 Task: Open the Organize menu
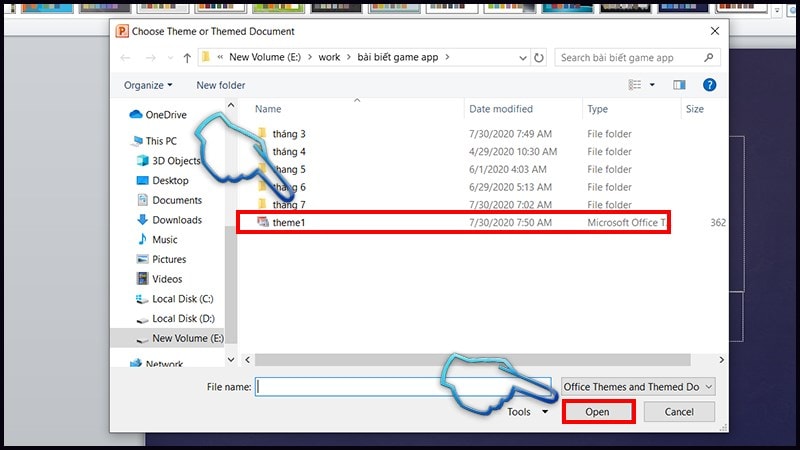pyautogui.click(x=148, y=85)
